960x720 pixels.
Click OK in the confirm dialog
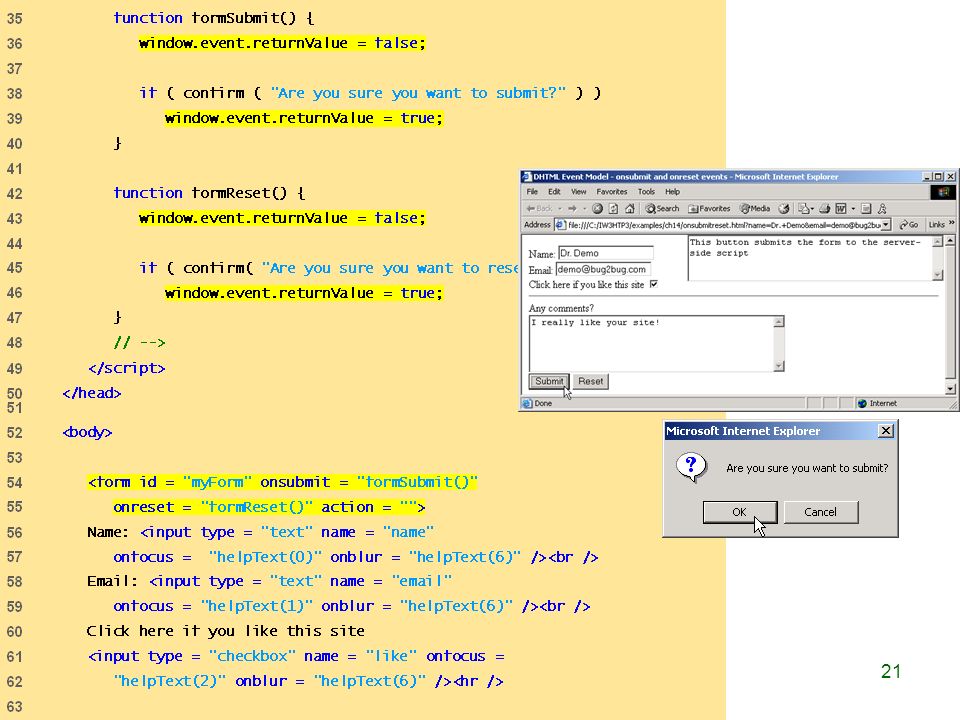(x=740, y=512)
